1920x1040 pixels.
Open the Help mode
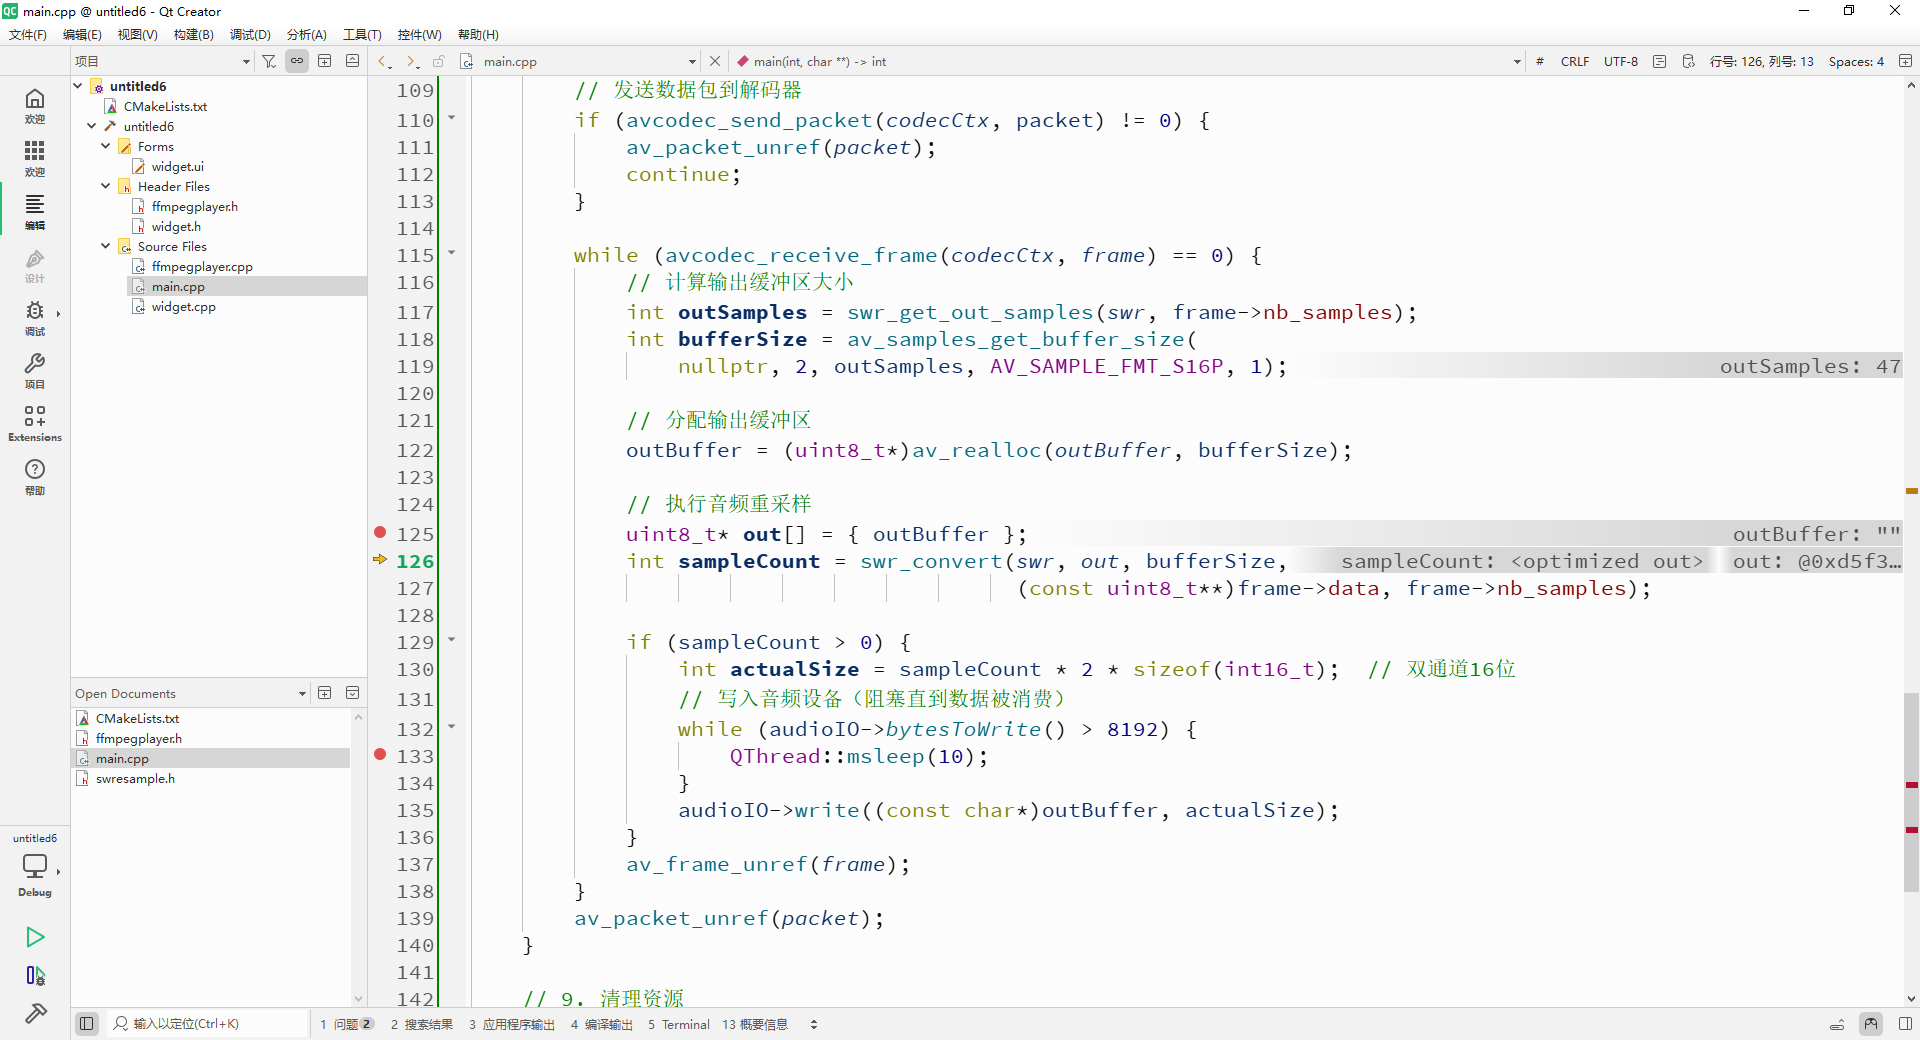[35, 476]
